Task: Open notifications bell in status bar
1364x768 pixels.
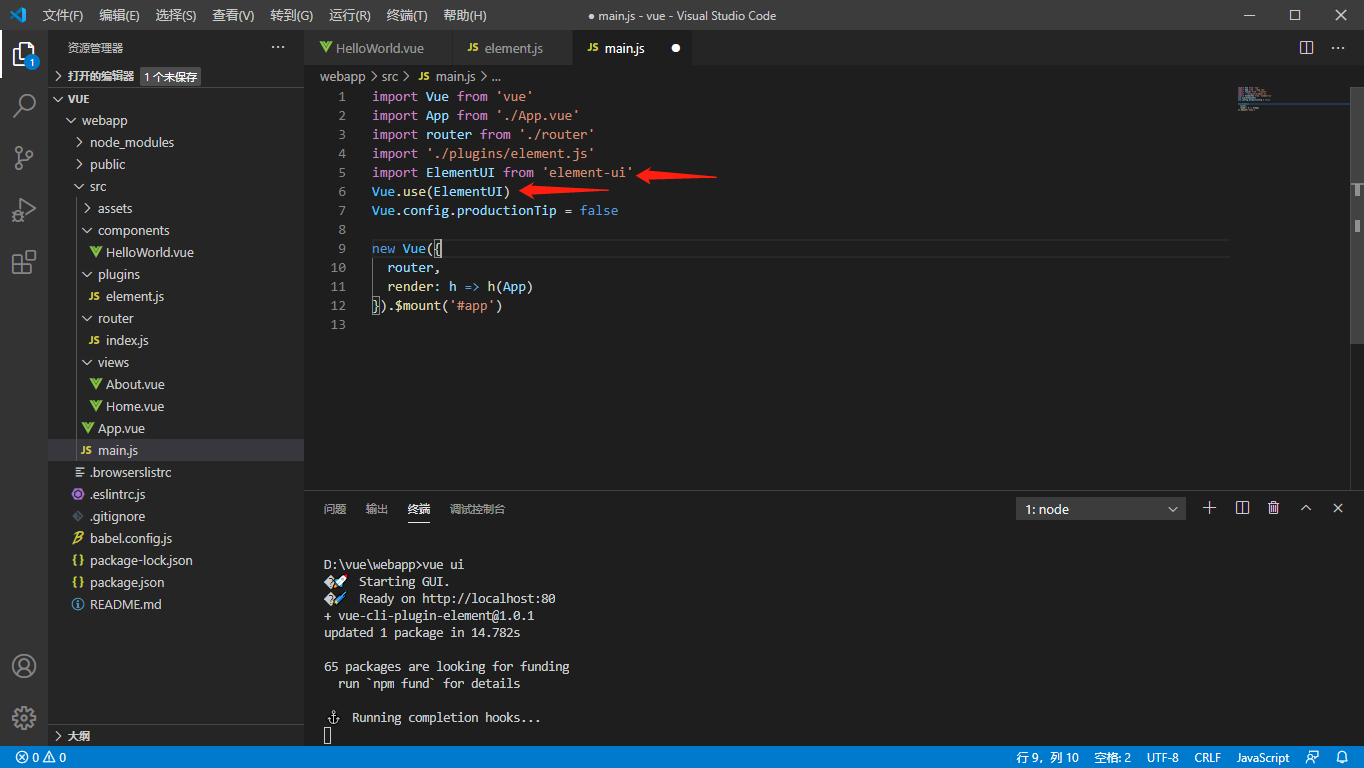Action: [1342, 757]
